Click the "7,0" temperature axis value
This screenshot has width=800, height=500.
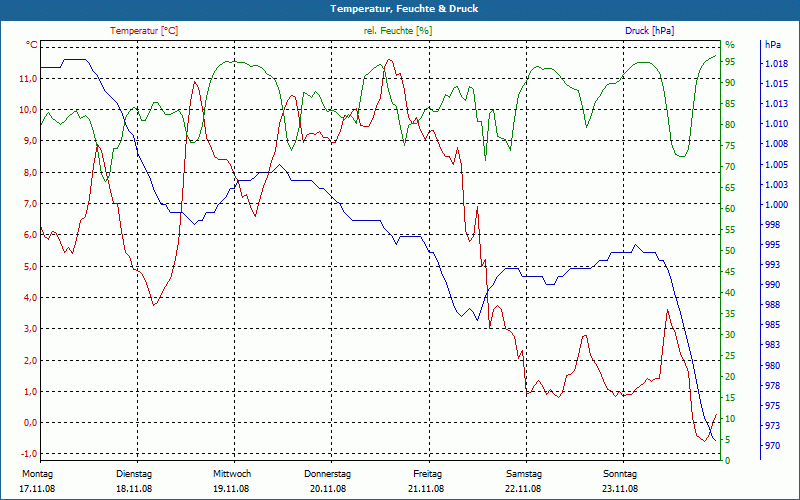(x=30, y=204)
